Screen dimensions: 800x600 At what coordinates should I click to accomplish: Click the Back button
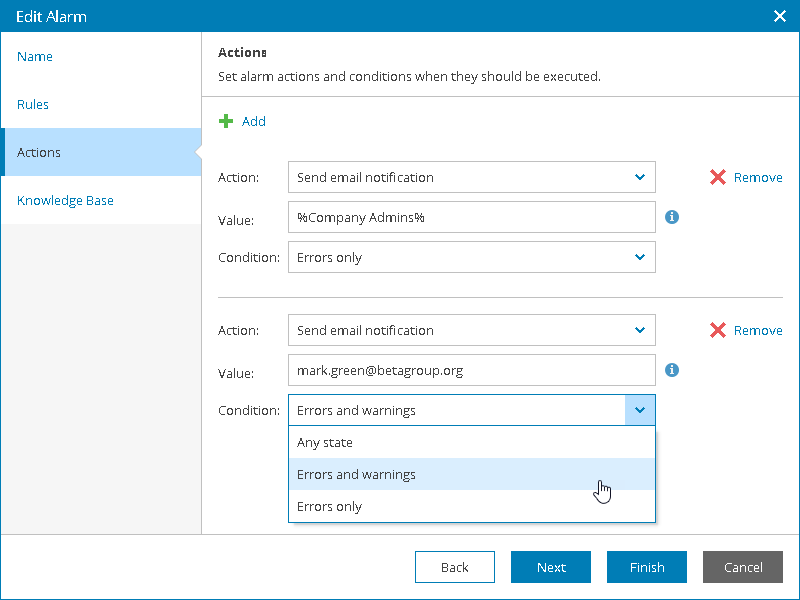[455, 567]
